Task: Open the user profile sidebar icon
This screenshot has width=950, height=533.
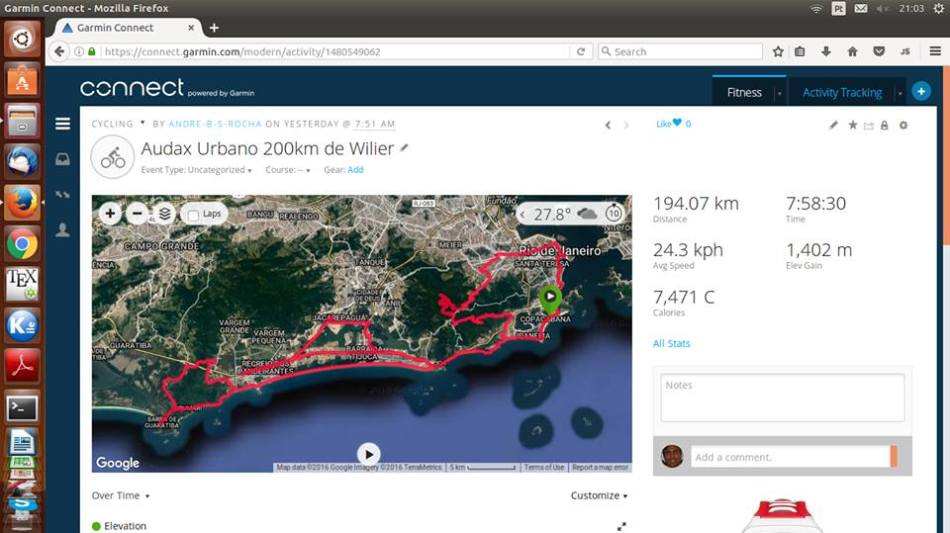Action: pyautogui.click(x=62, y=230)
